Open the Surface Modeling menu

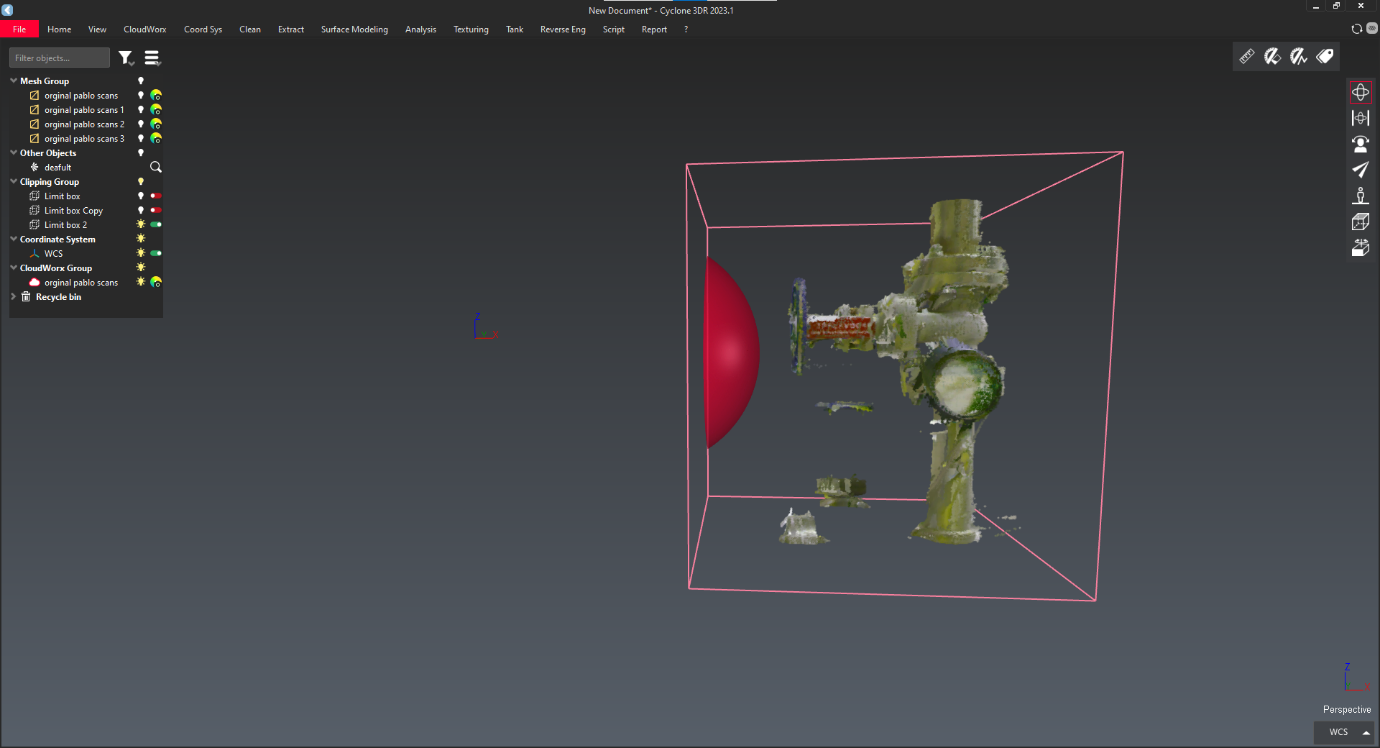coord(354,29)
